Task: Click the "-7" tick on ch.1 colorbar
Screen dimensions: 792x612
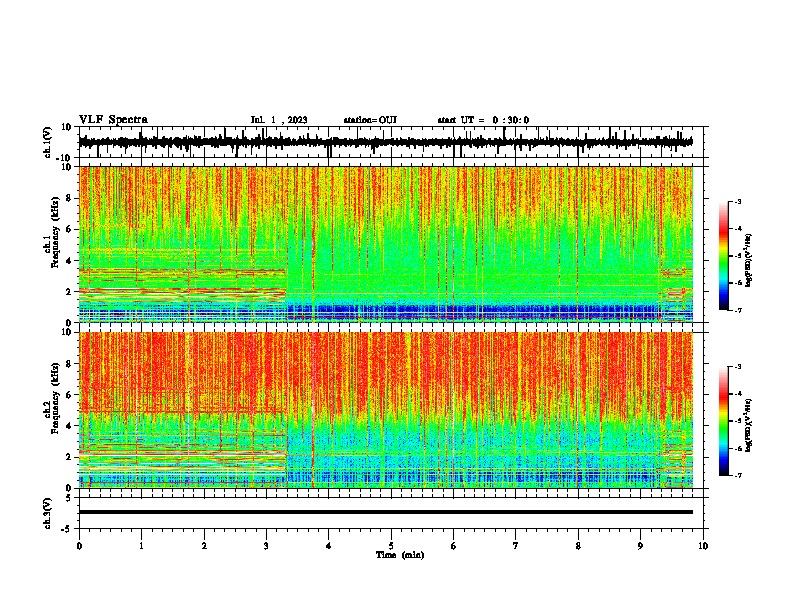Action: [x=737, y=310]
